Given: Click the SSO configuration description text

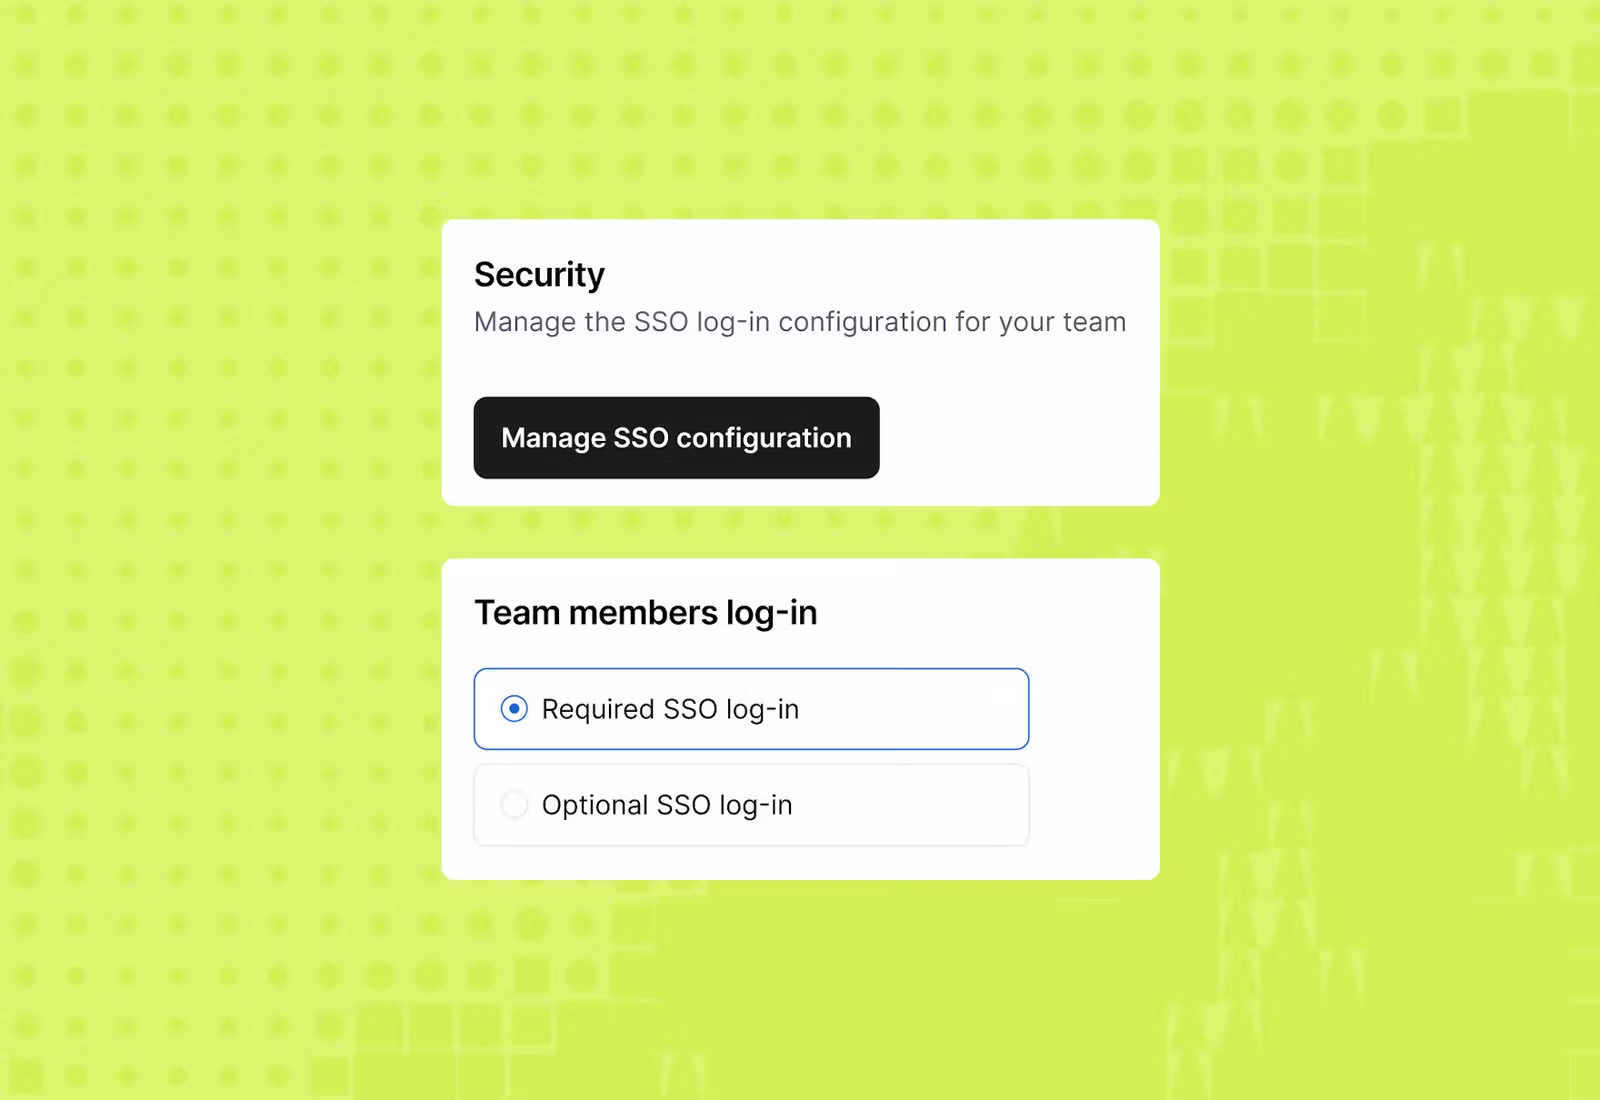Looking at the screenshot, I should (x=799, y=322).
